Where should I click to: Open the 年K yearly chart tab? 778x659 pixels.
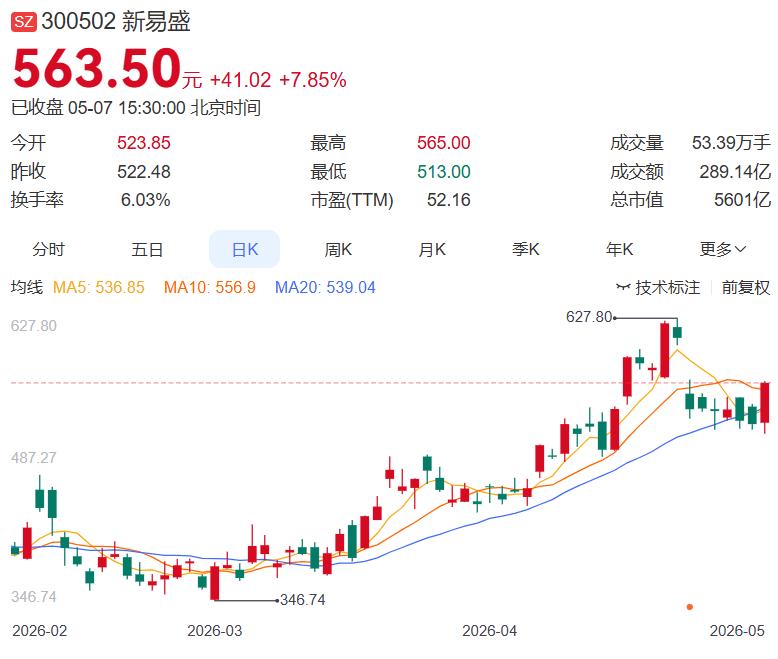[620, 249]
